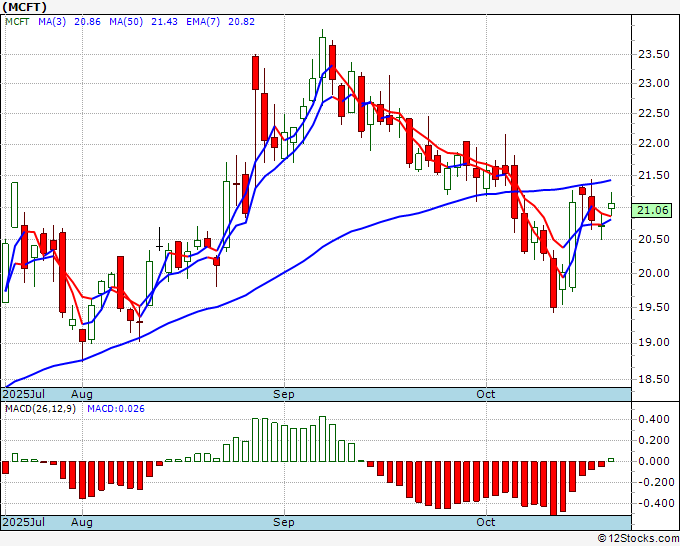Click the MCFT legend label
This screenshot has width=680, height=546.
(17, 22)
